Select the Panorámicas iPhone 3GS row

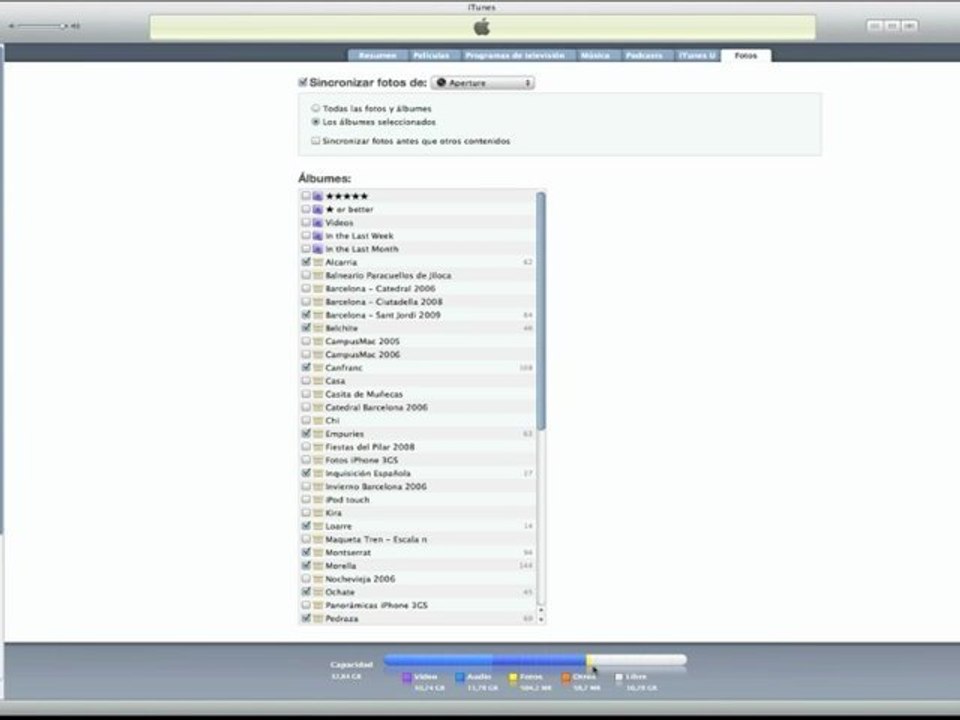pos(418,605)
